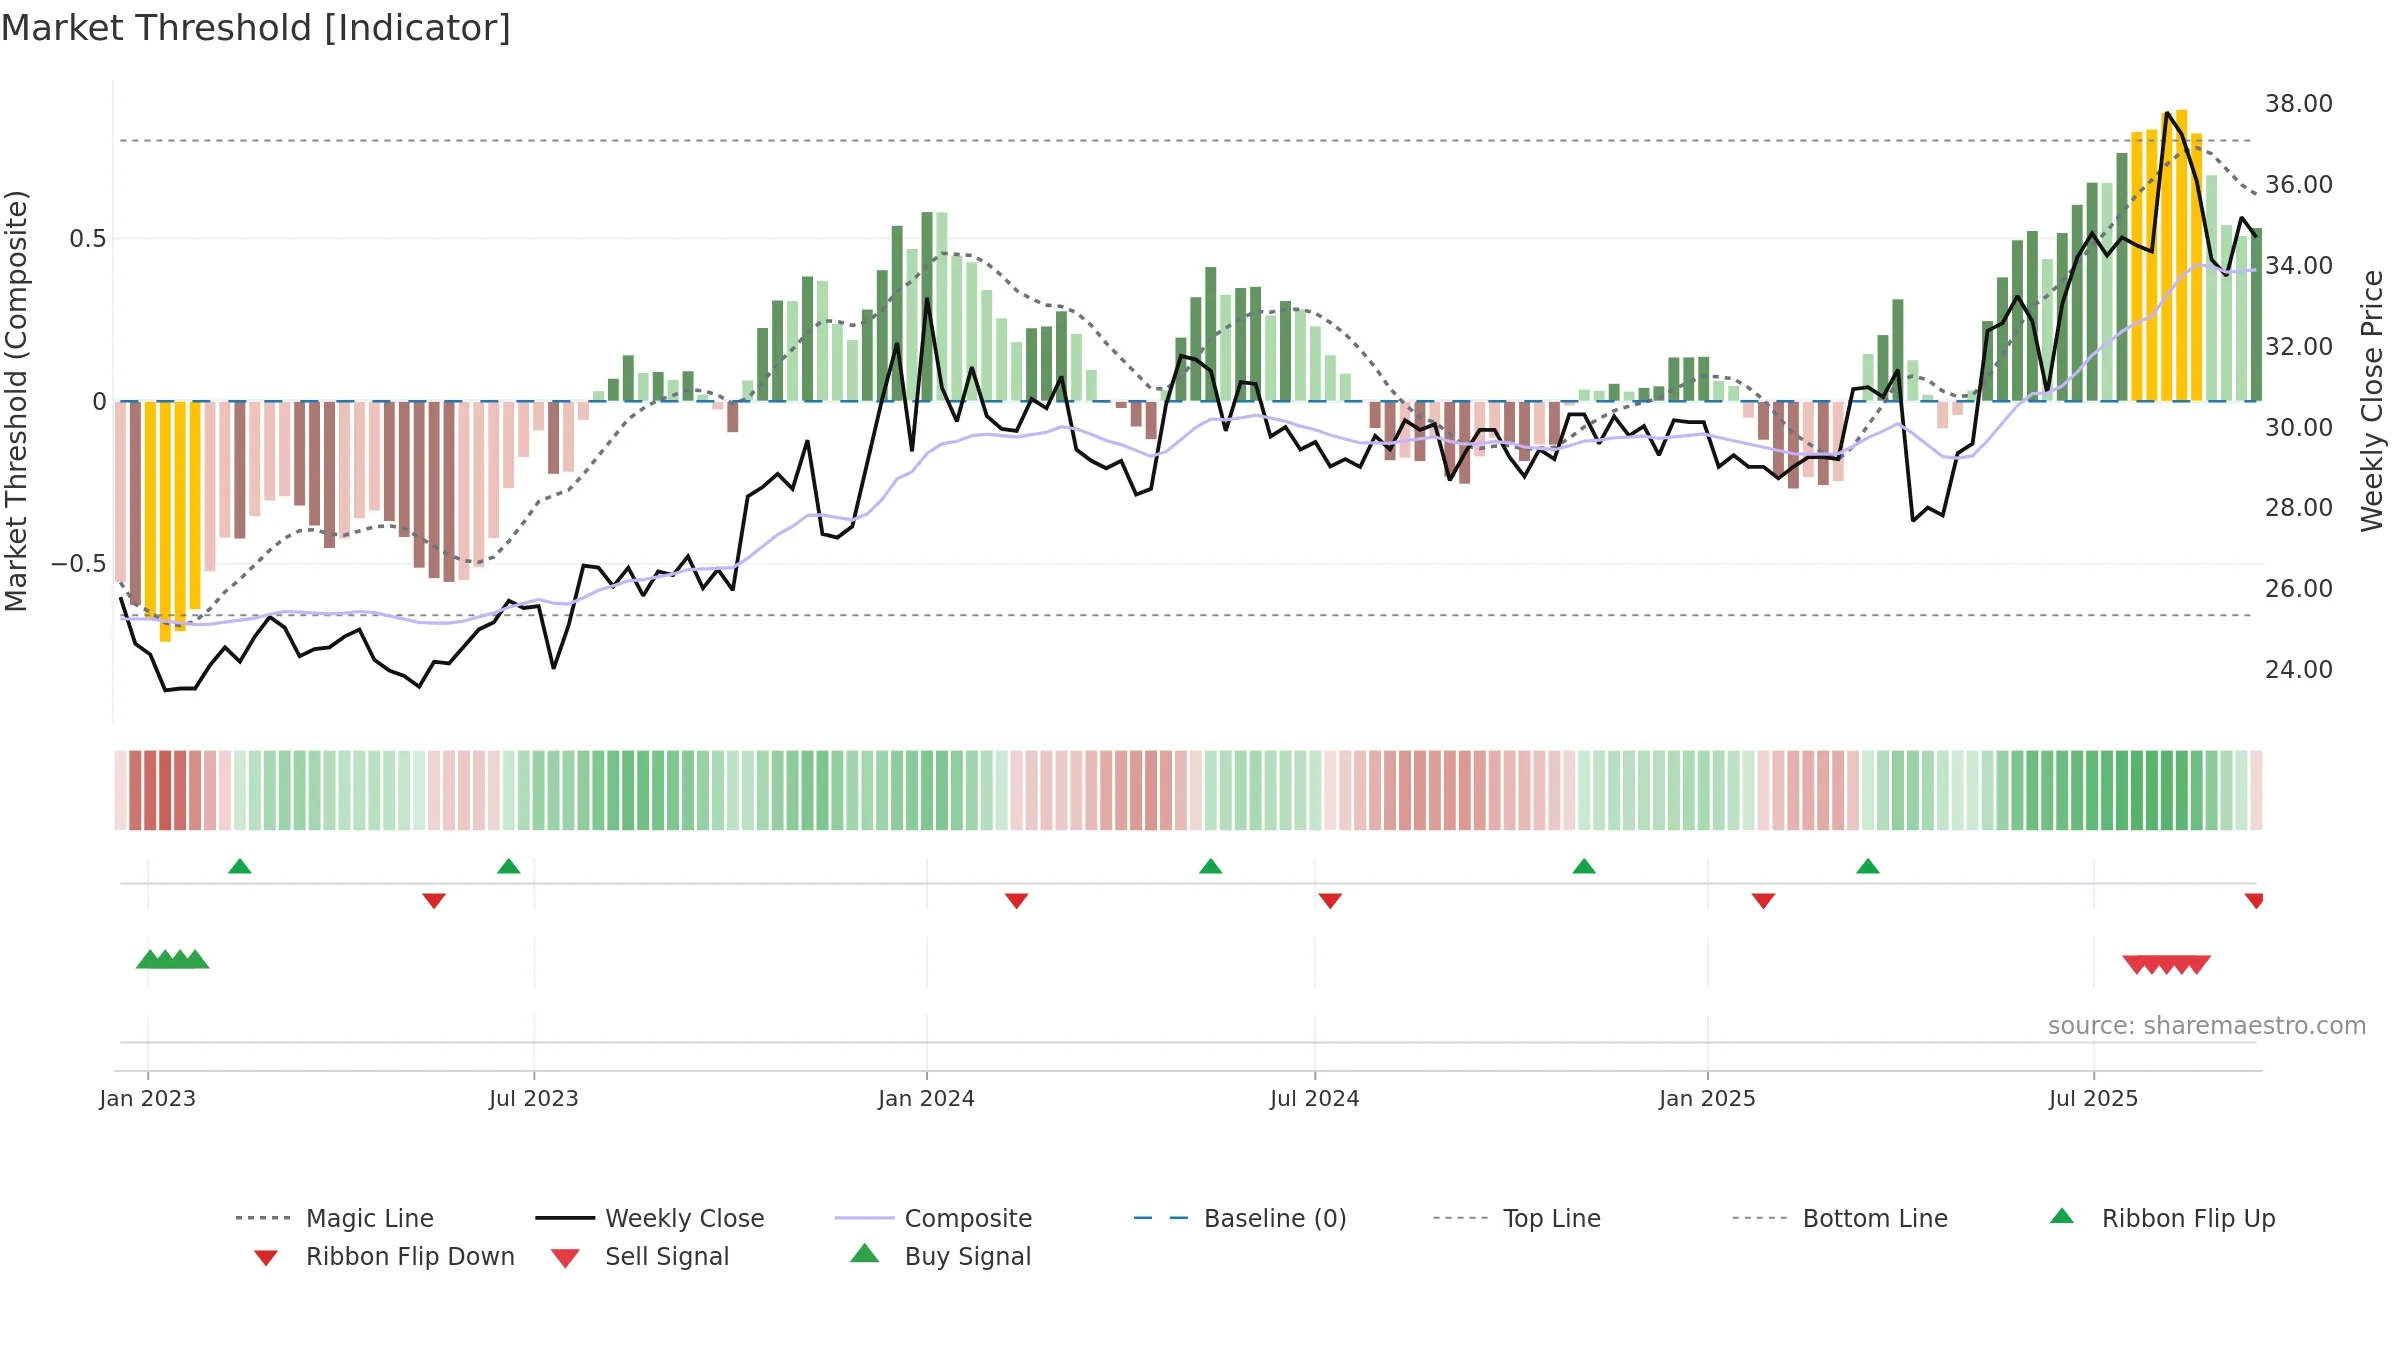Click the ribbon flip down marker after Jan 2025
The height and width of the screenshot is (1350, 2400).
tap(1764, 901)
